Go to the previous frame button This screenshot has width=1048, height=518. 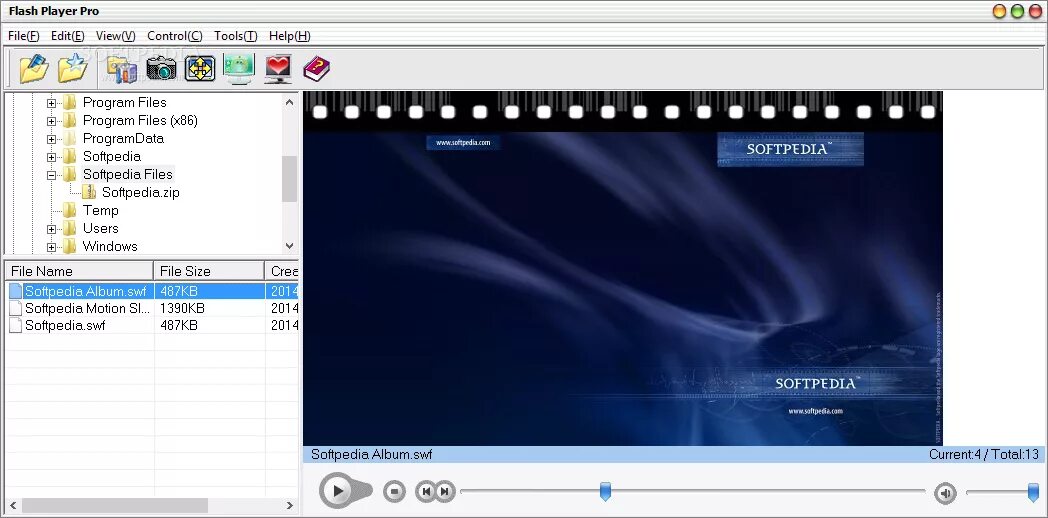[426, 492]
